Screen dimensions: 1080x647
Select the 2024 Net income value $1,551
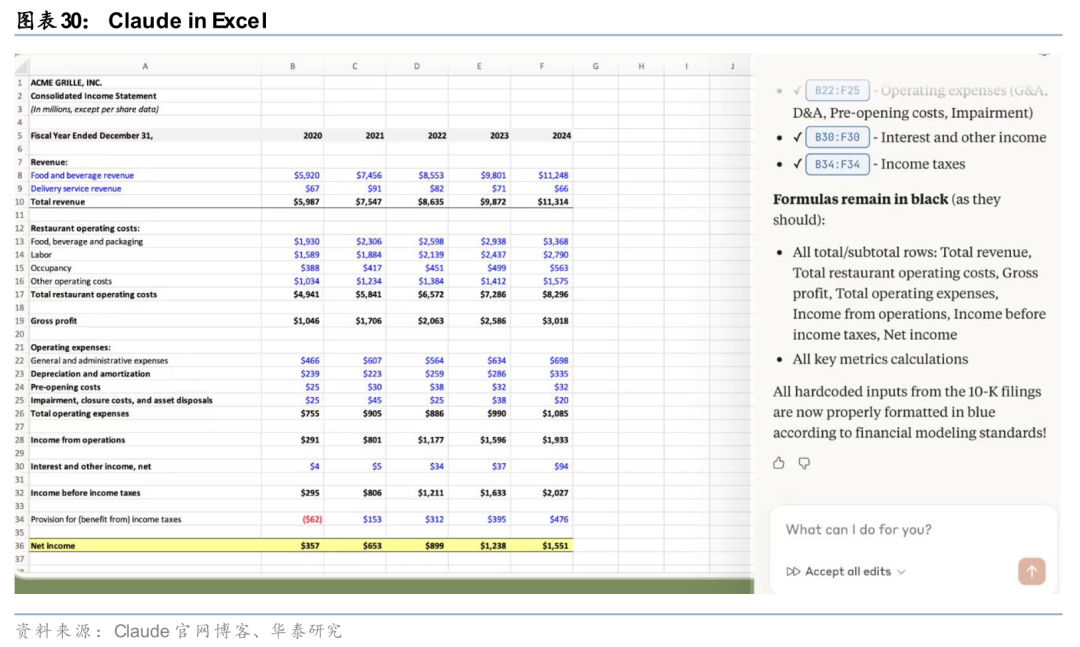(554, 546)
